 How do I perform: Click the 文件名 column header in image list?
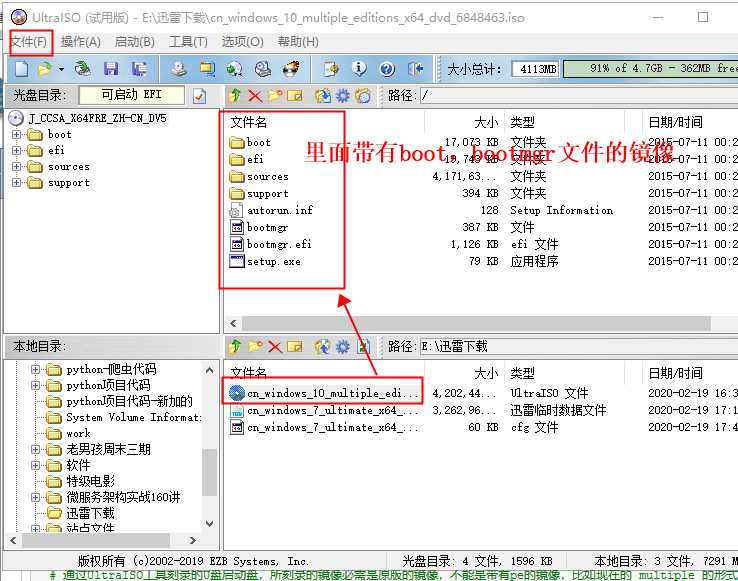249,122
